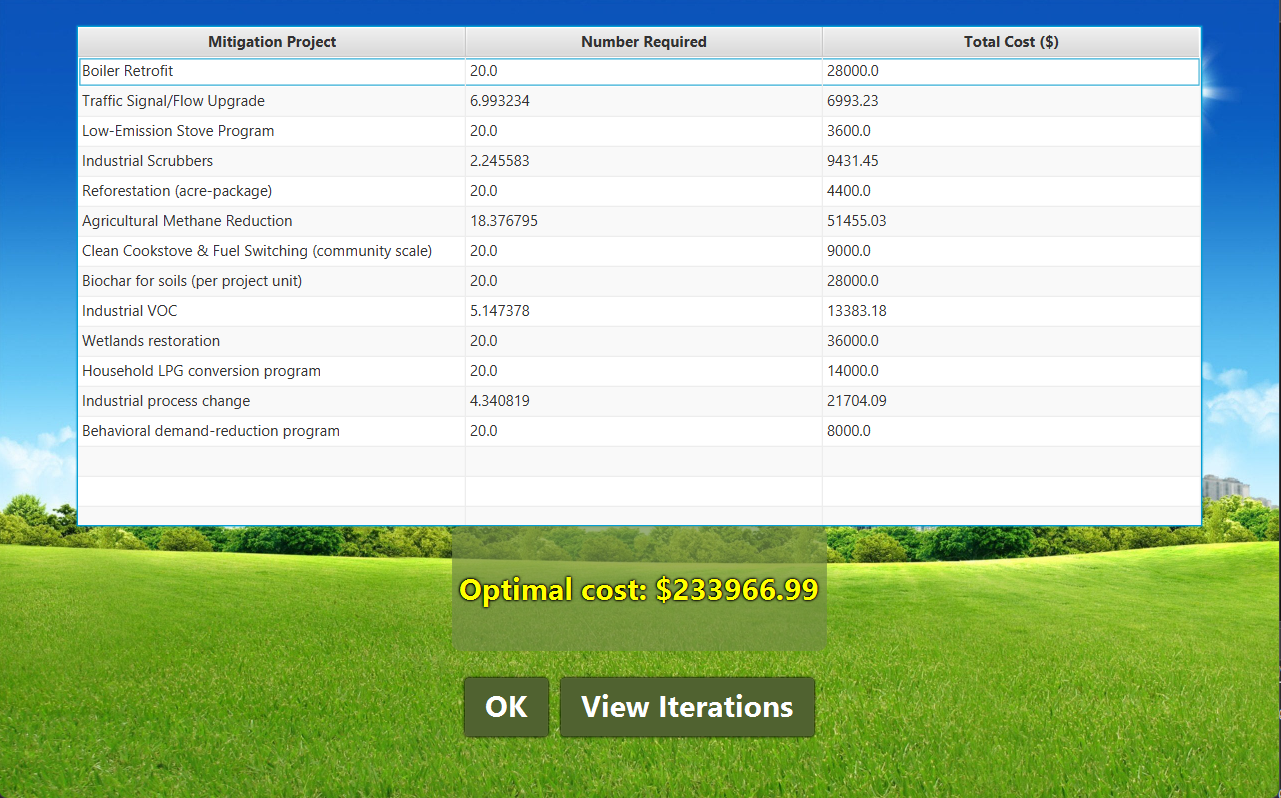
Task: Select Behavioral demand-reduction program row
Action: 211,431
